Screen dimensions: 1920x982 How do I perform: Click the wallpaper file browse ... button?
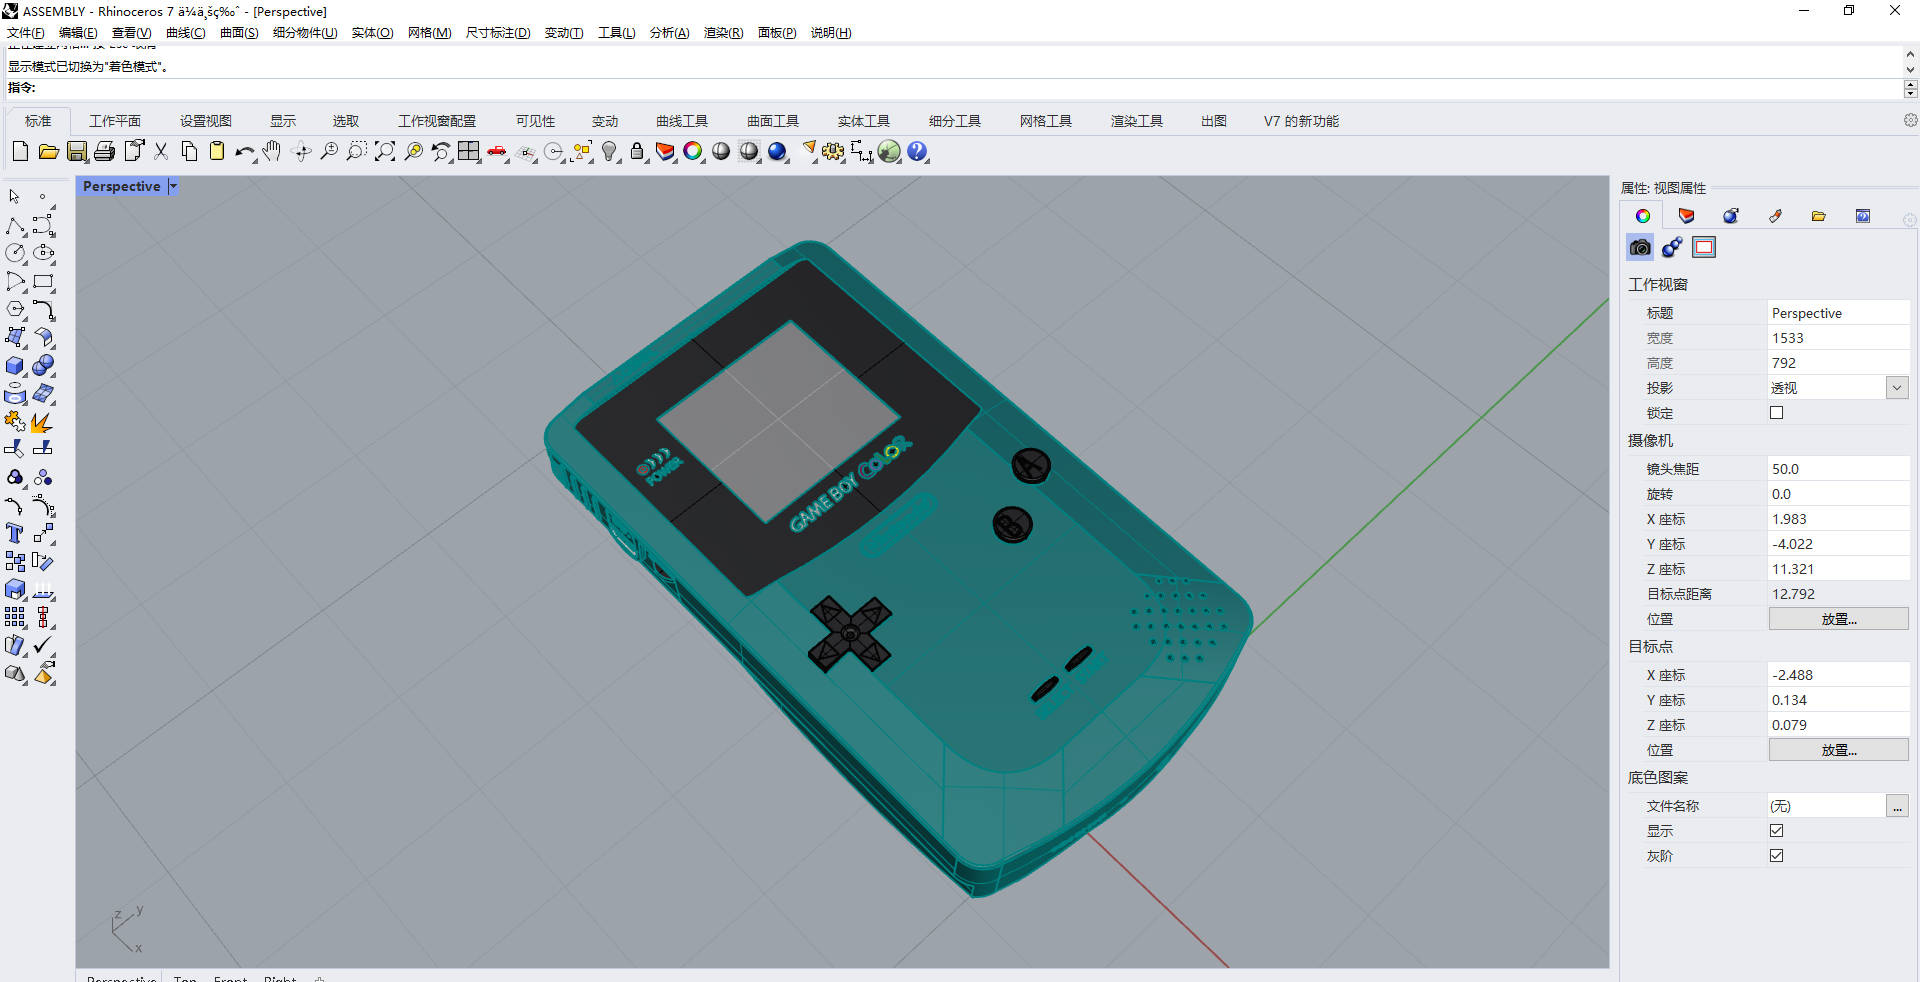(1897, 806)
